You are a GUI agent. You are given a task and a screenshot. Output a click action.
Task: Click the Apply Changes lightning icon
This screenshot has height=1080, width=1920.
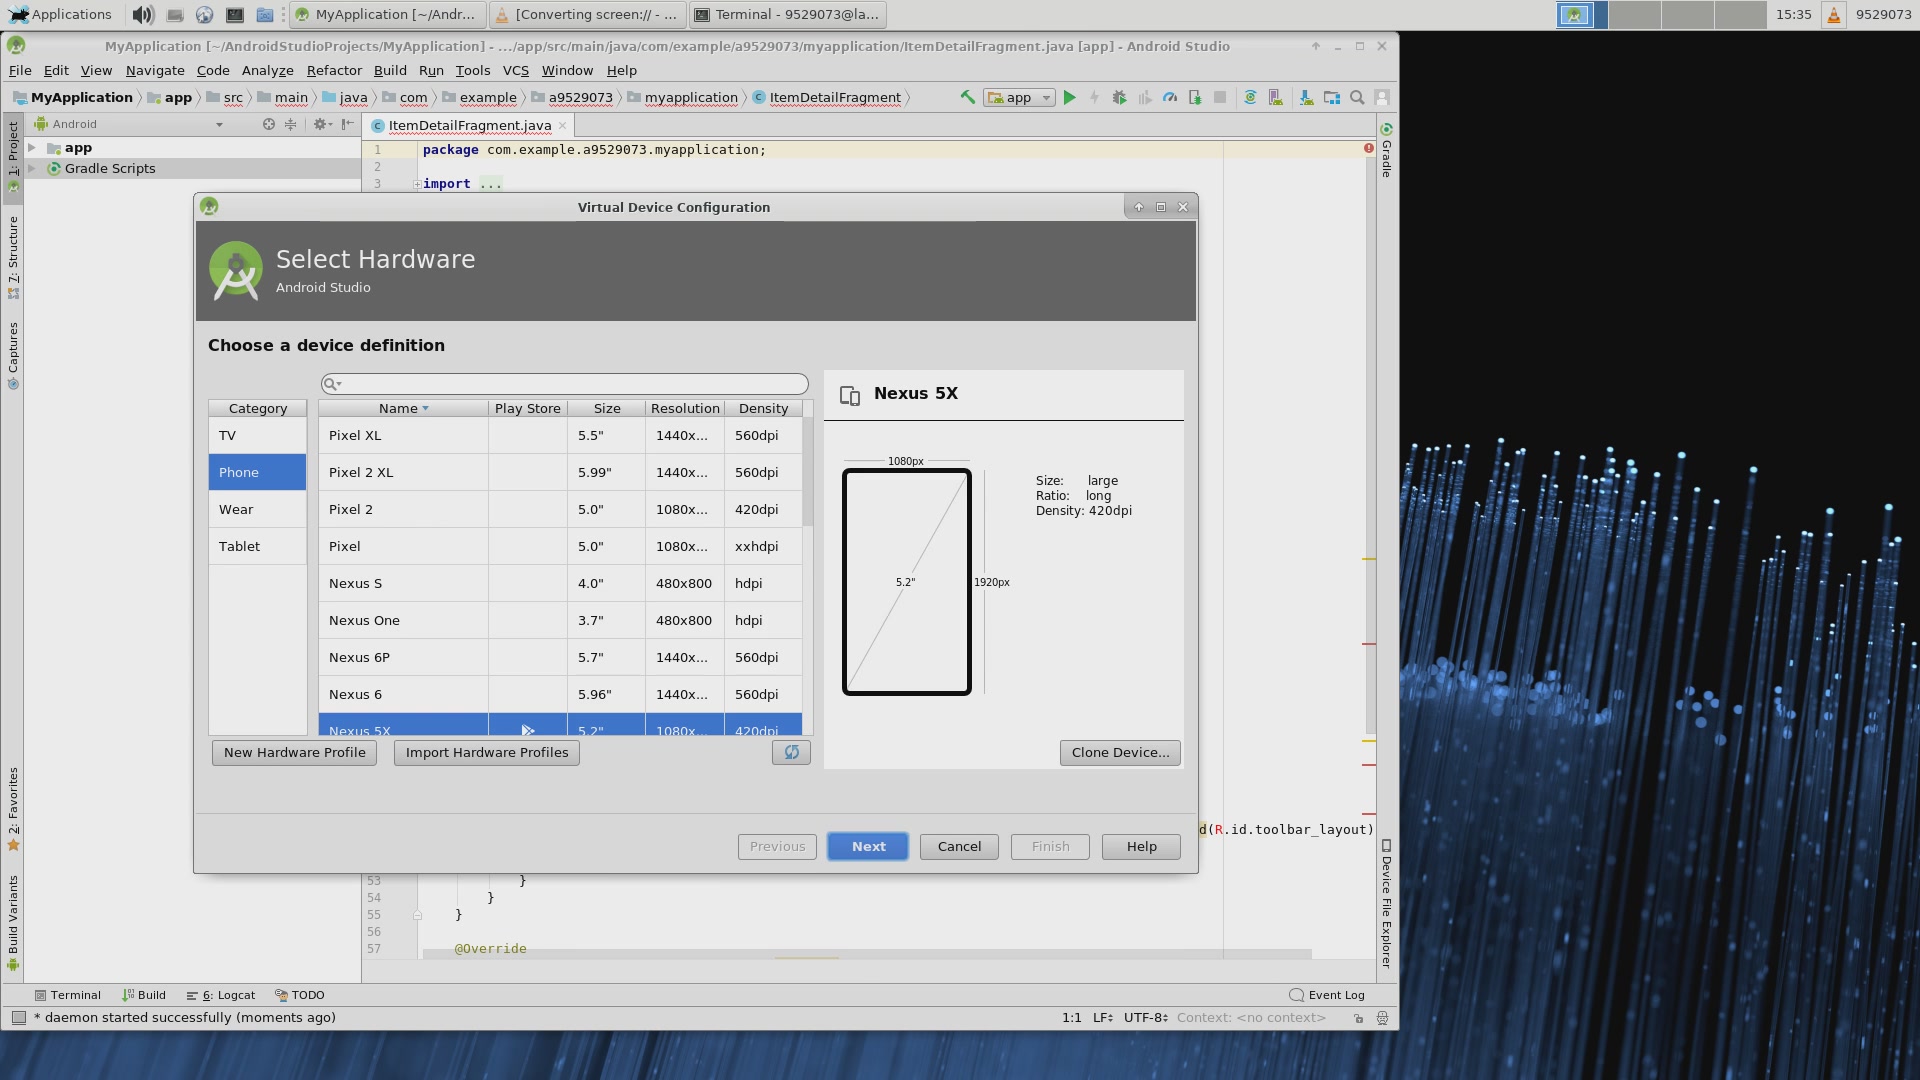(1094, 97)
